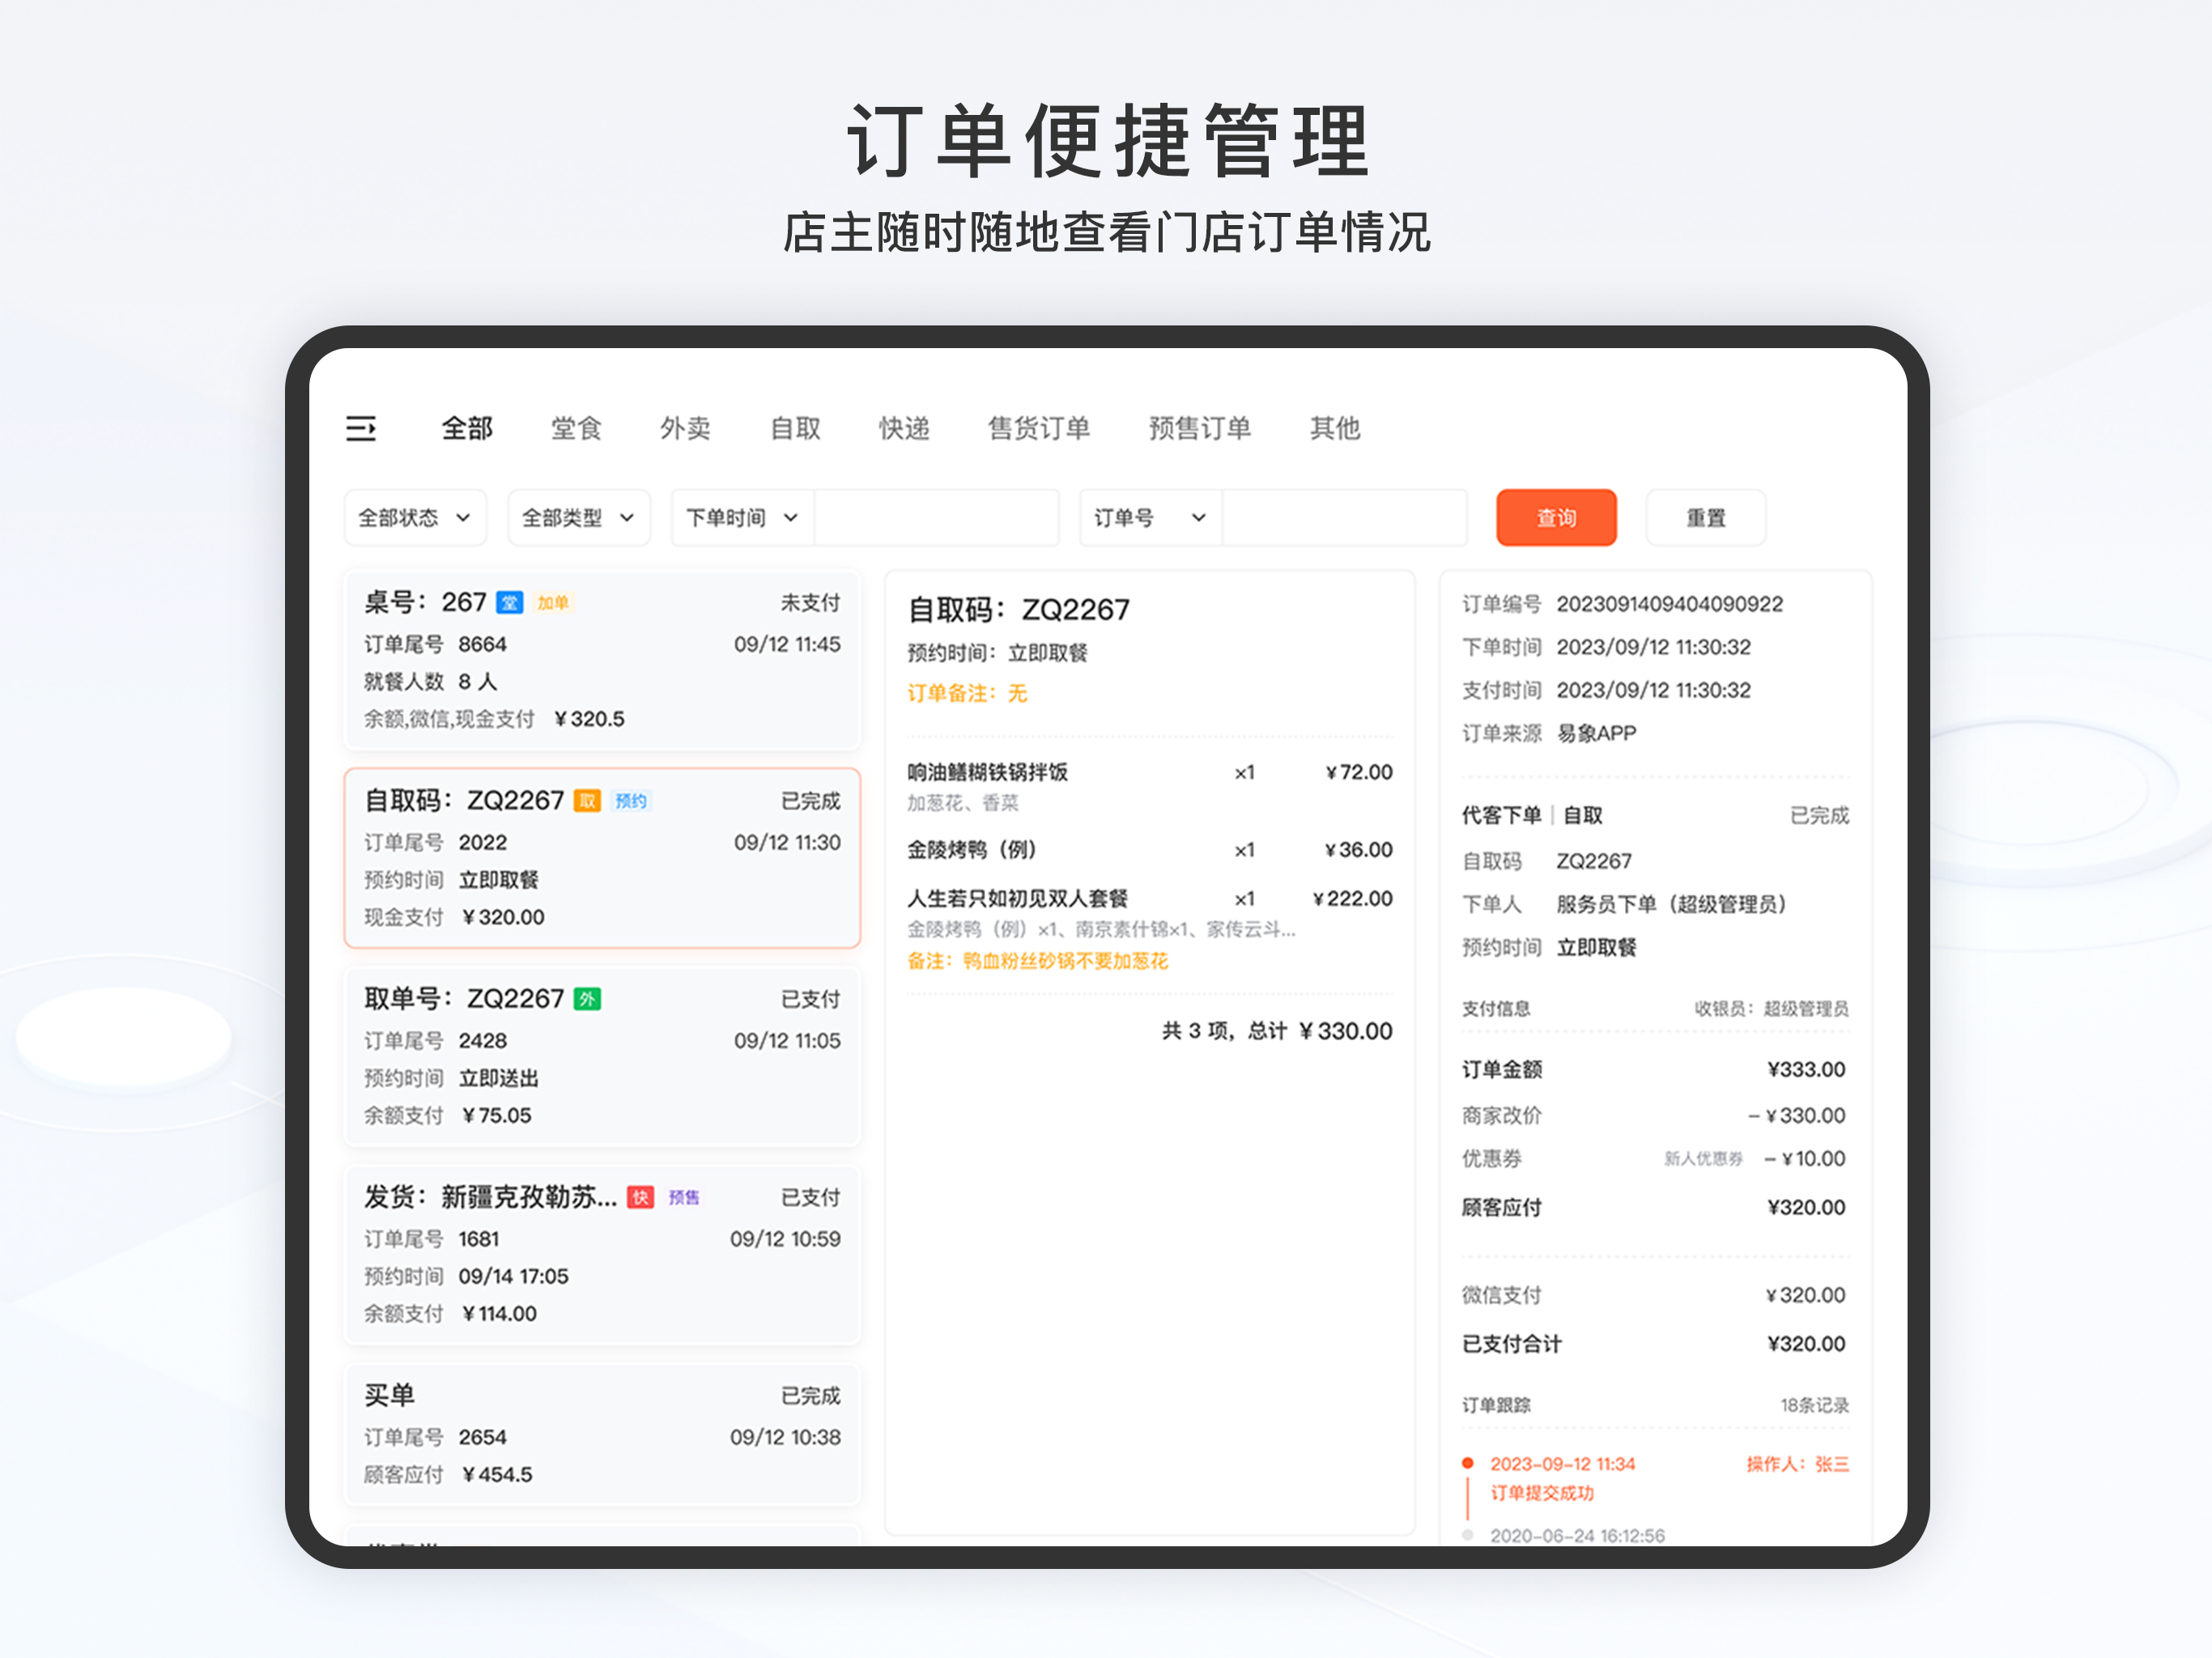Click the 顾客应付 ¥320.00 row
Screen dimensions: 2212x1658
pos(1654,1207)
